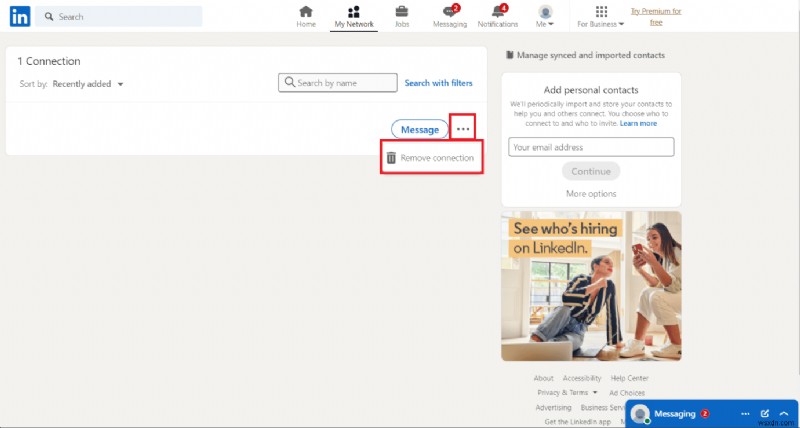This screenshot has height=428, width=800.
Task: Compose a new message in overlay
Action: point(764,414)
